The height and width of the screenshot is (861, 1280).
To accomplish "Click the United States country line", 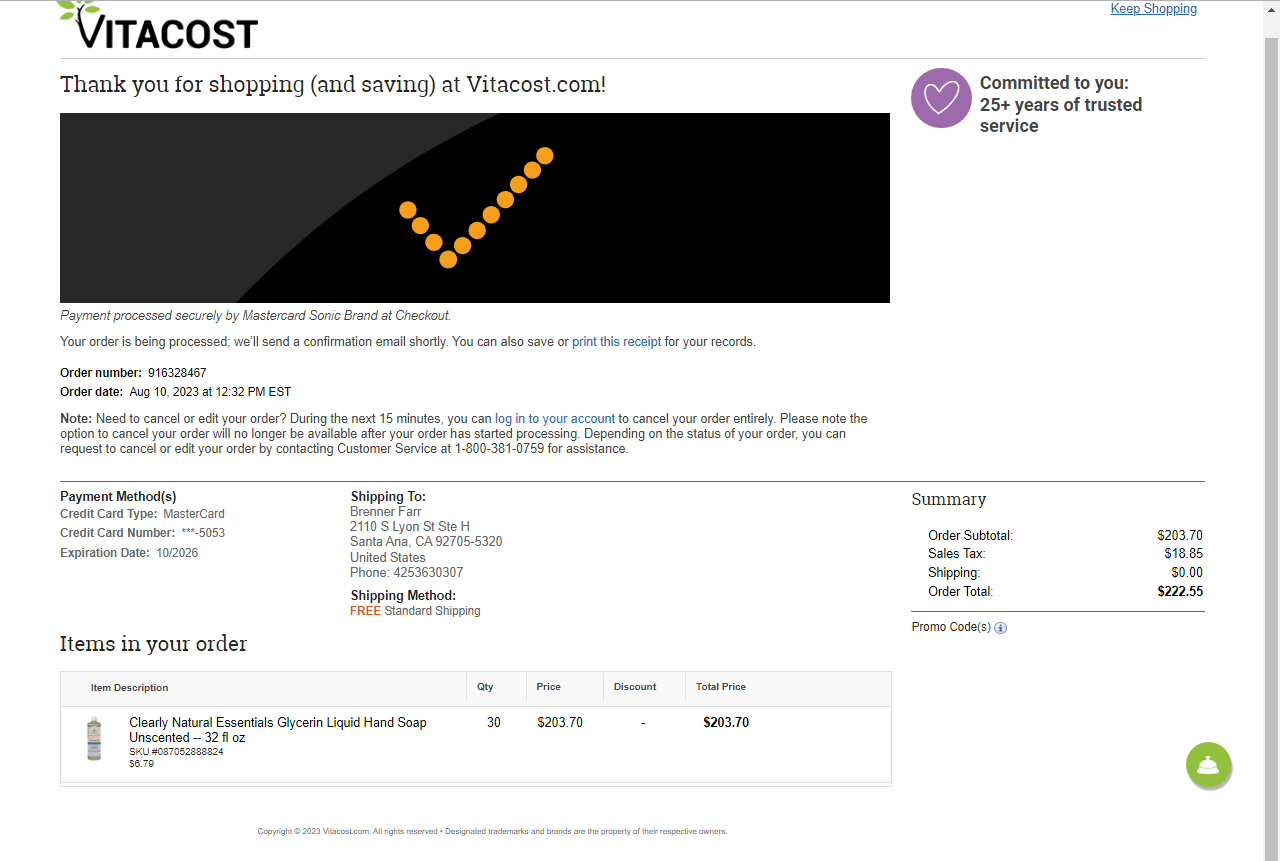I will click(x=388, y=558).
